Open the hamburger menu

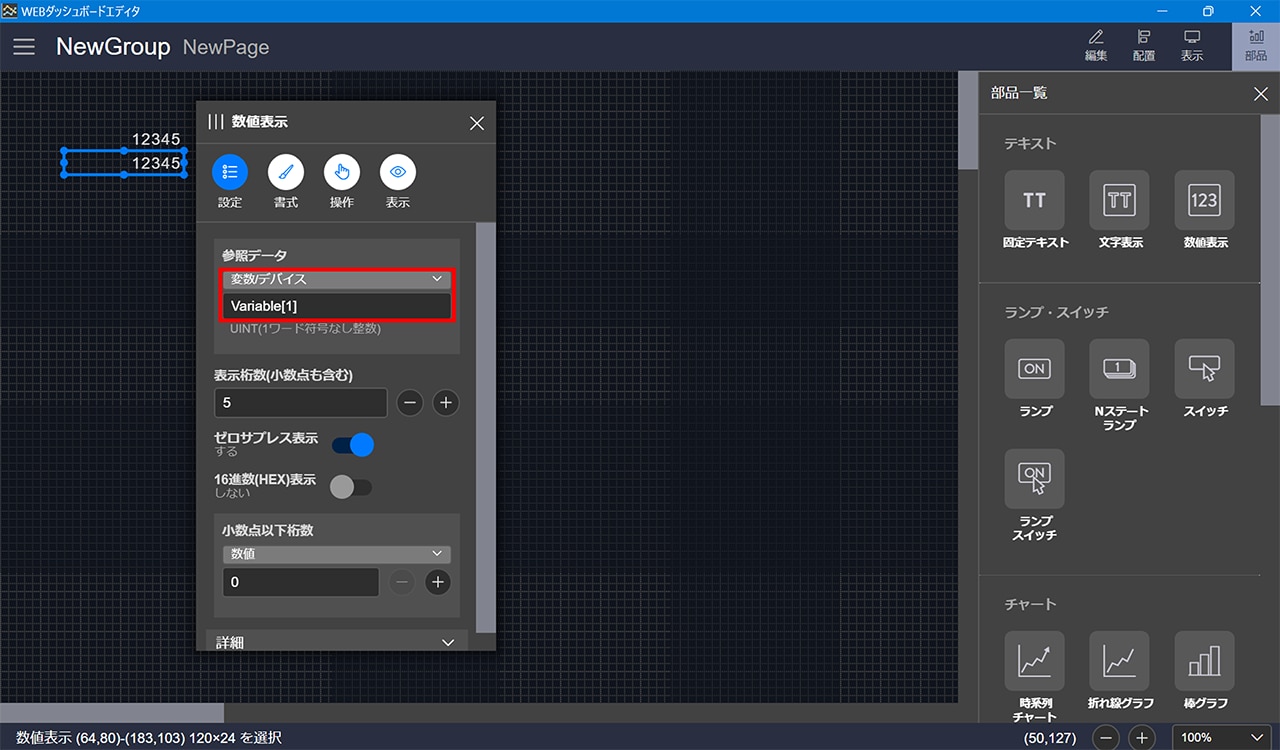pos(24,47)
